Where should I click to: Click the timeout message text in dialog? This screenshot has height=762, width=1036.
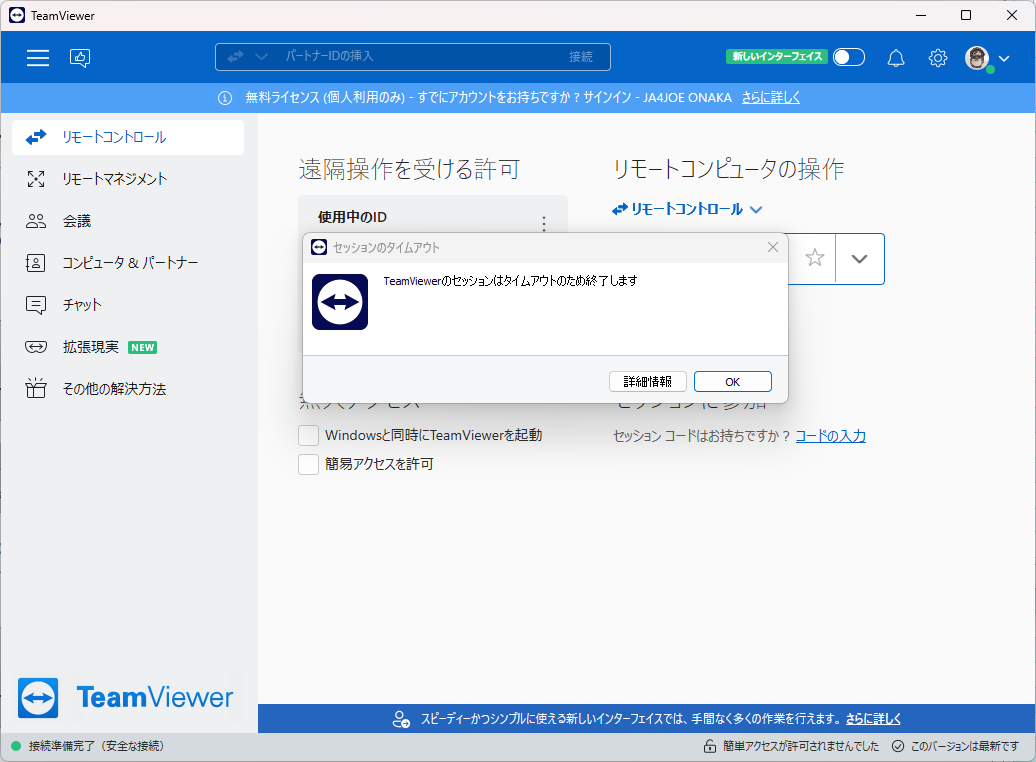pyautogui.click(x=510, y=281)
